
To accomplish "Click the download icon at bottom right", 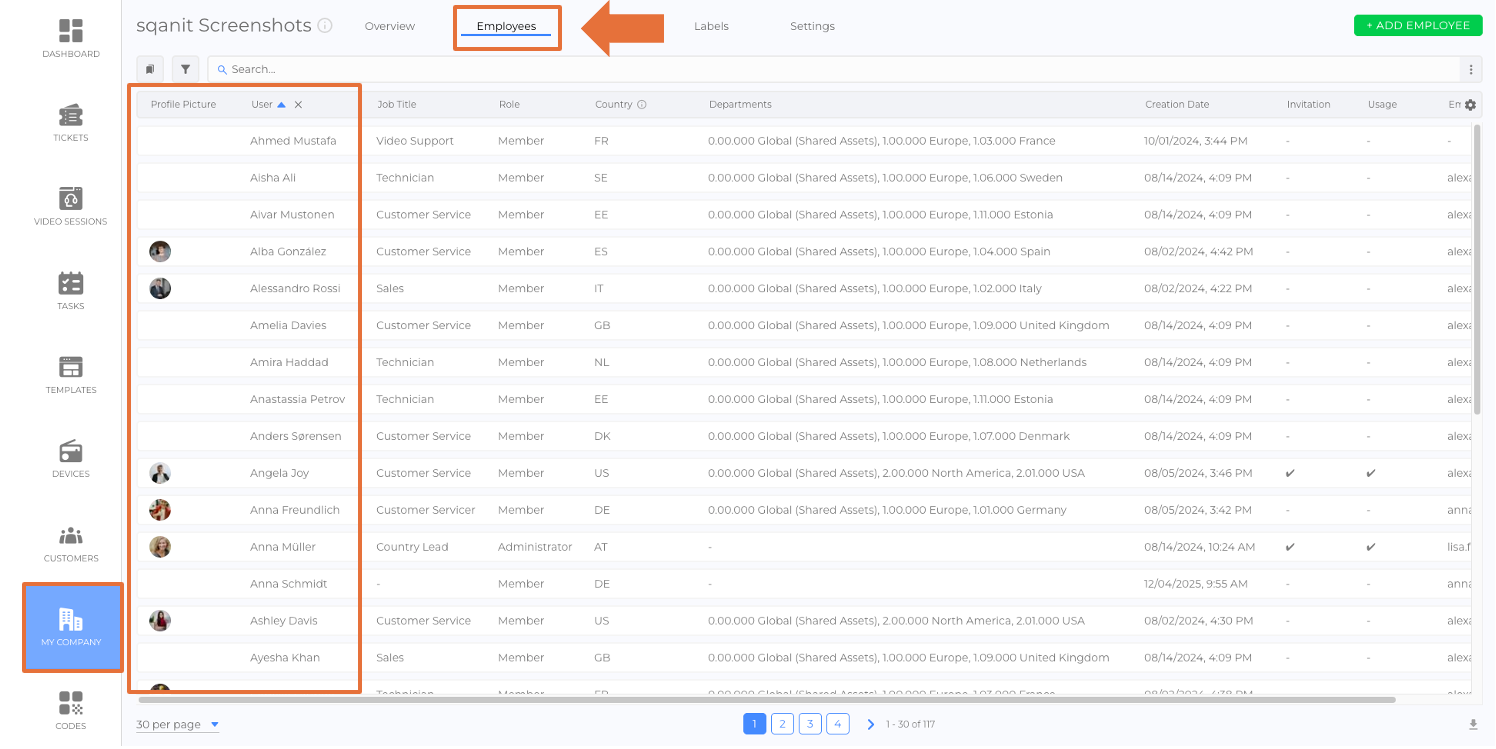I will [x=1472, y=724].
